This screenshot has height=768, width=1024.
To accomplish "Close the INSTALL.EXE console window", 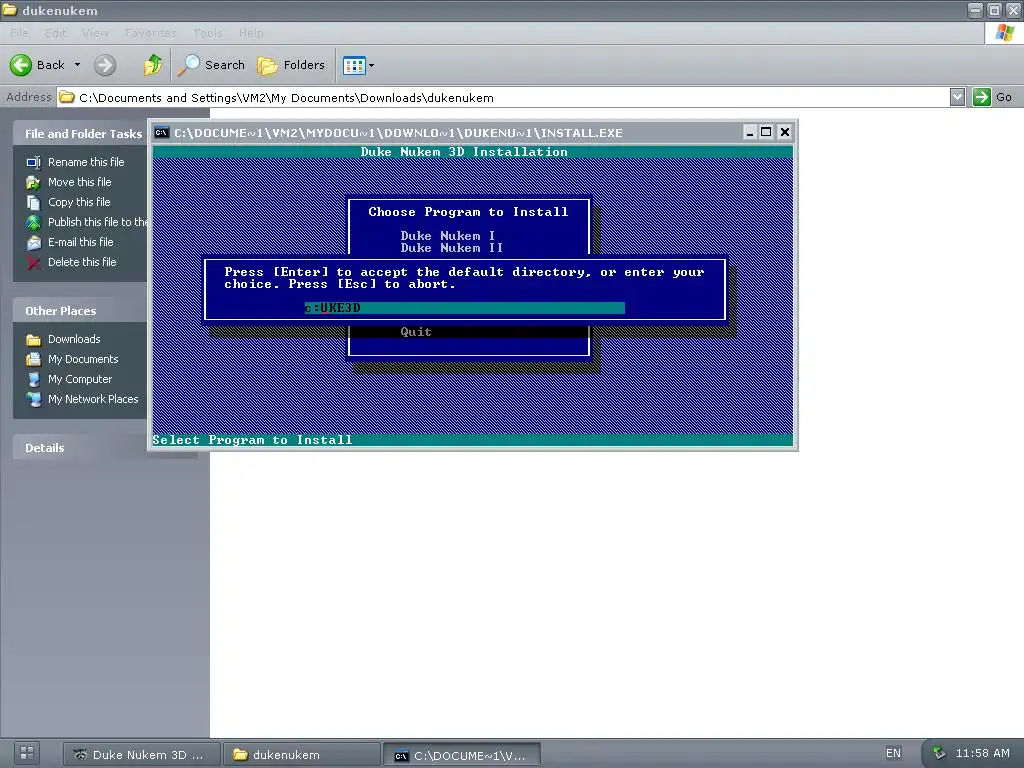I will tap(784, 132).
